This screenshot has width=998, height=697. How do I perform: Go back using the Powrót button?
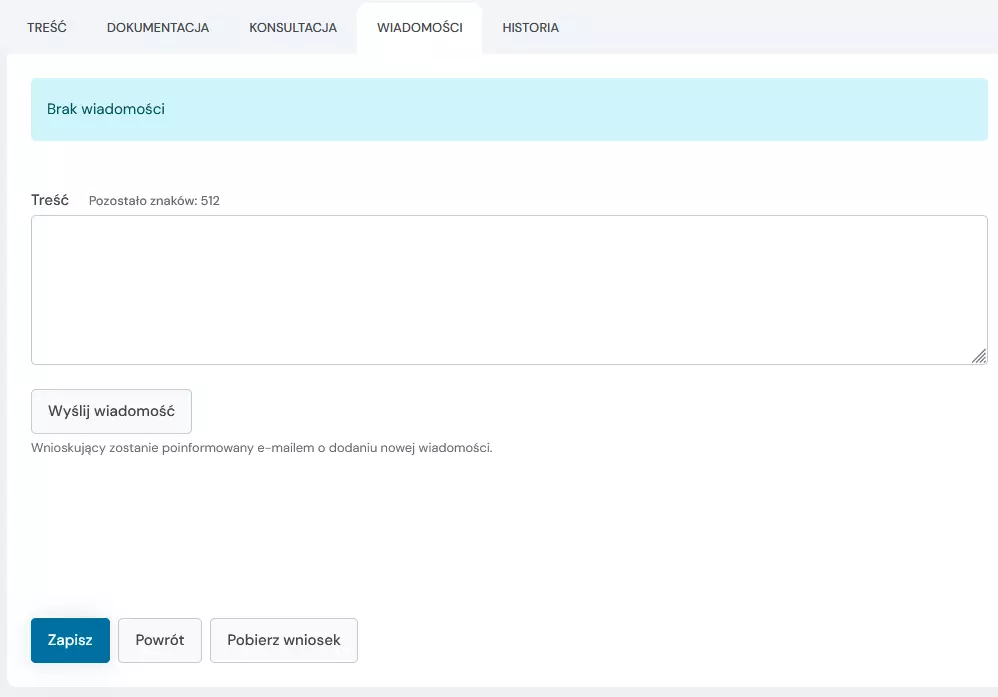(160, 640)
